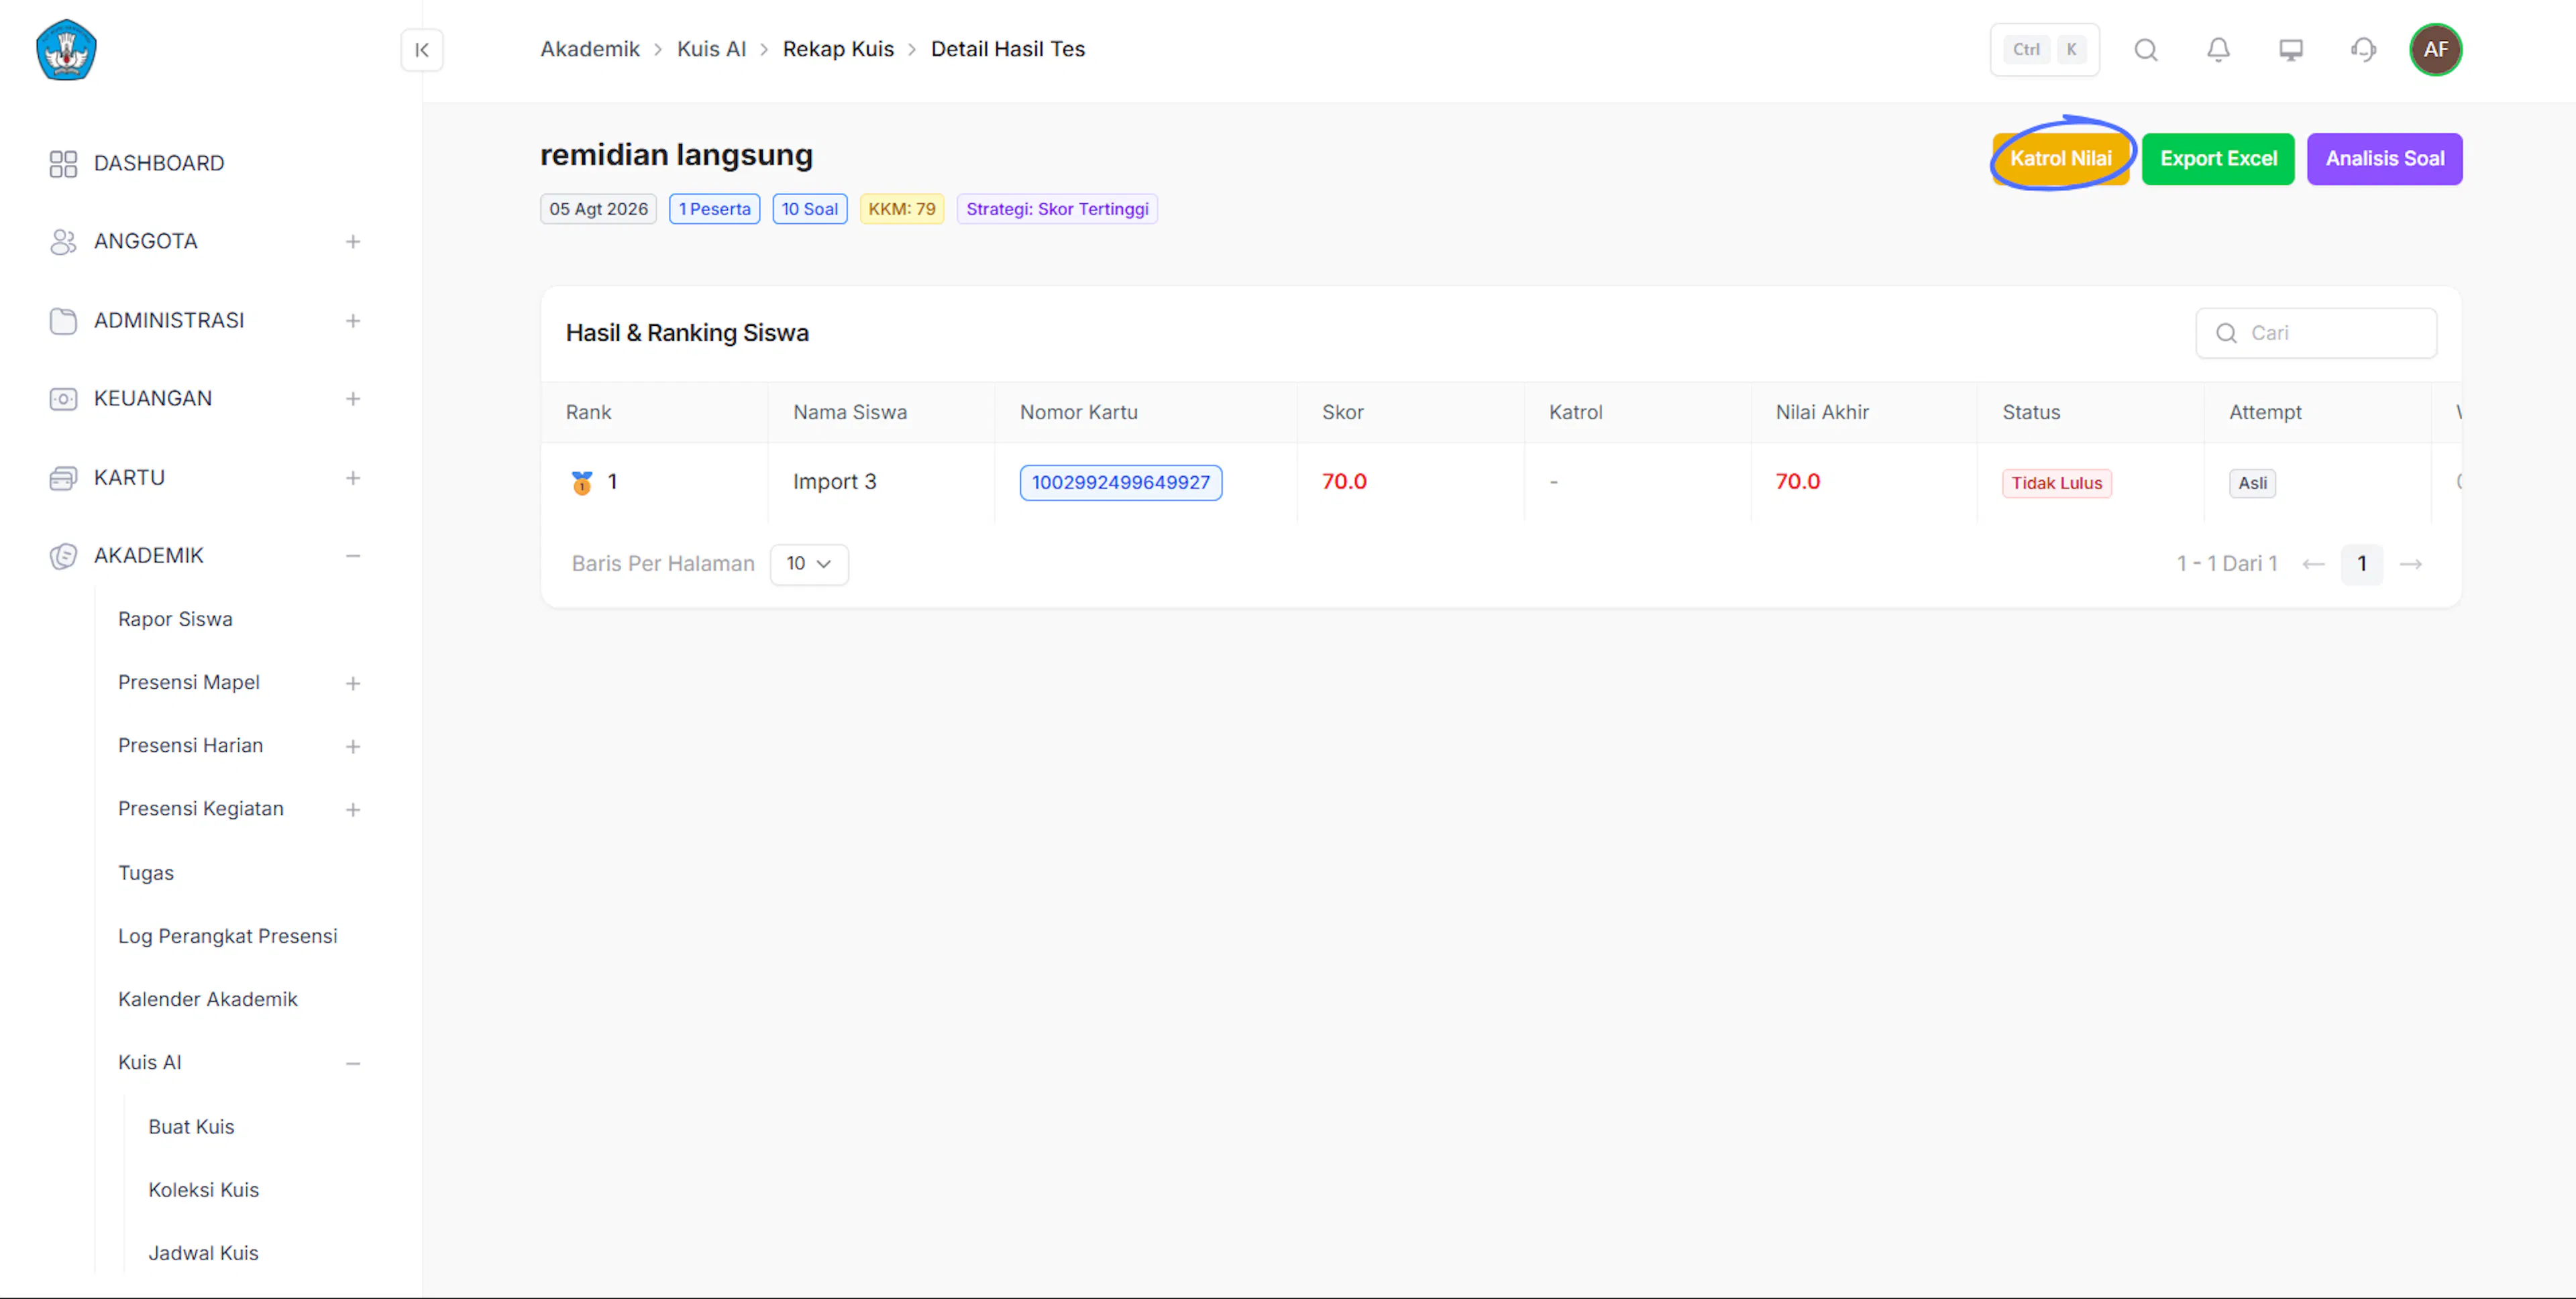The height and width of the screenshot is (1299, 2576).
Task: Click the Ctrl K shortcut button
Action: click(2044, 50)
